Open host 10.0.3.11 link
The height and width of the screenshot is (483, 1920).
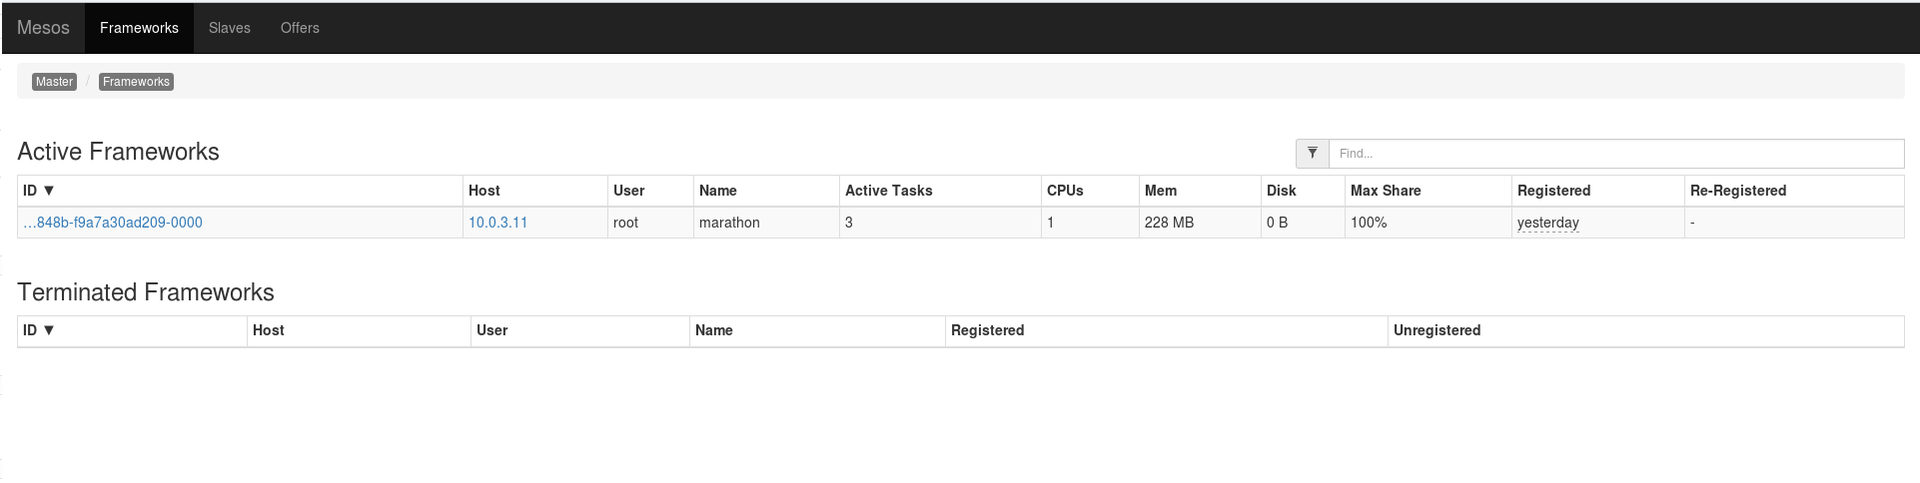498,223
